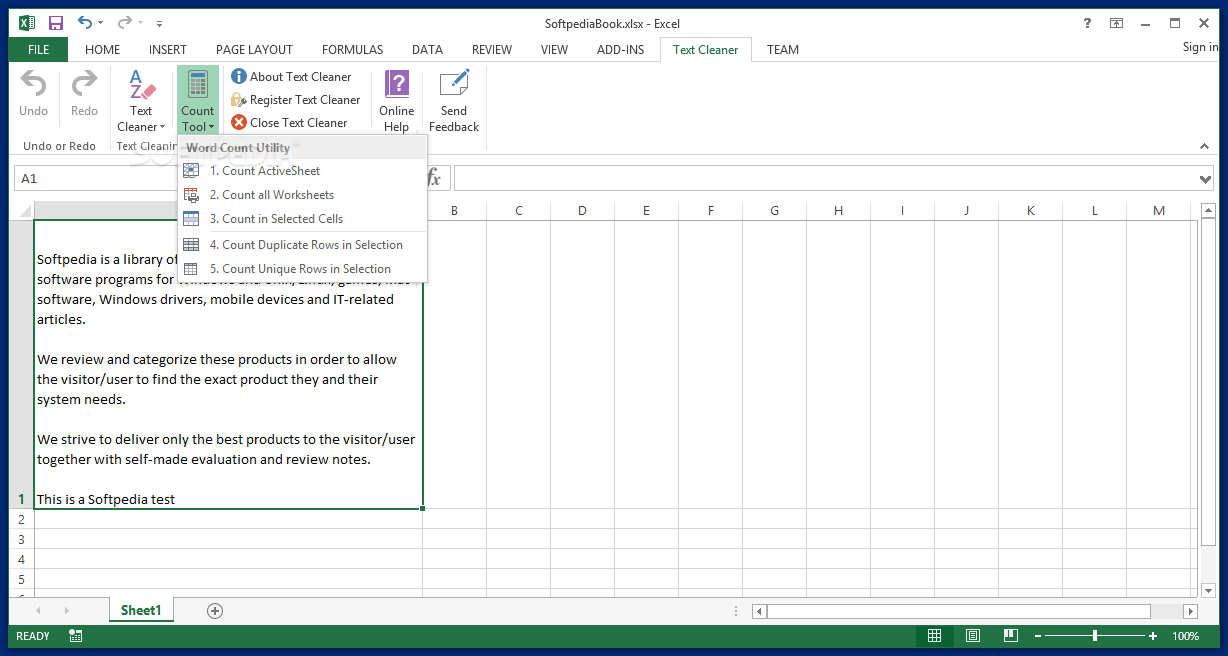
Task: Click the zoom in plus button
Action: pos(1153,636)
